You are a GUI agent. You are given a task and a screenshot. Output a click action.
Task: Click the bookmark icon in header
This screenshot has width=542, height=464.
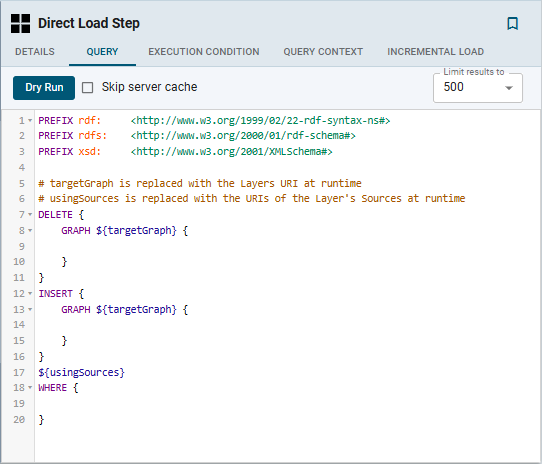512,24
